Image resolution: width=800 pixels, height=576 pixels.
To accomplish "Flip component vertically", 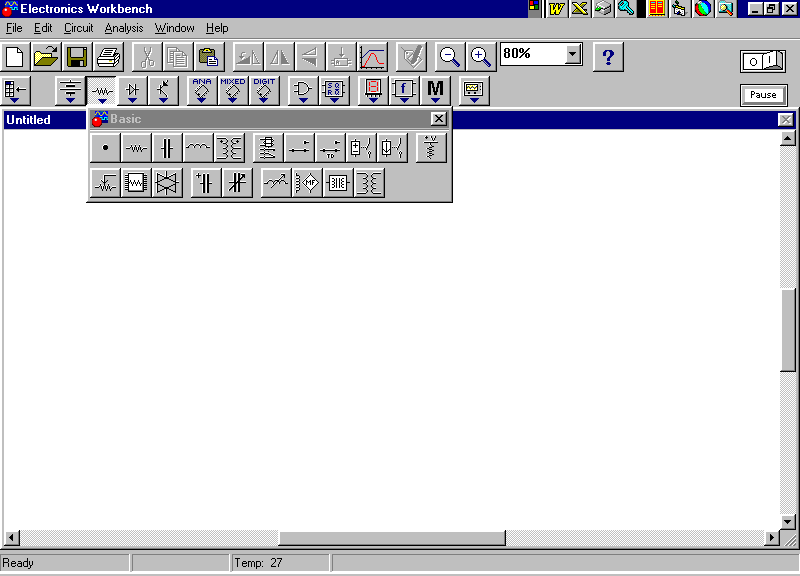I will [310, 57].
